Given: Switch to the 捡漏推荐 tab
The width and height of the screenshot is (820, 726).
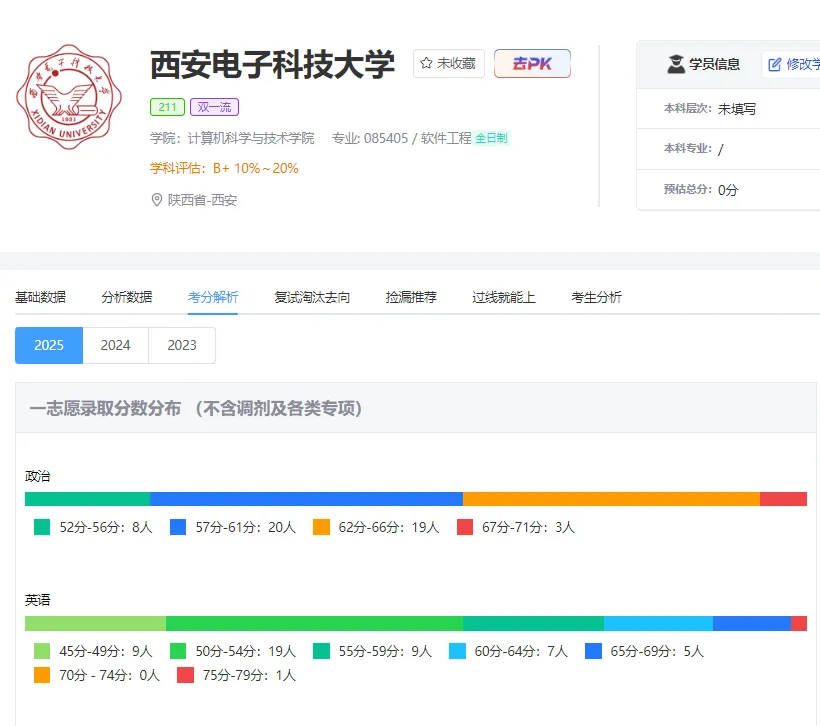Looking at the screenshot, I should click(411, 297).
